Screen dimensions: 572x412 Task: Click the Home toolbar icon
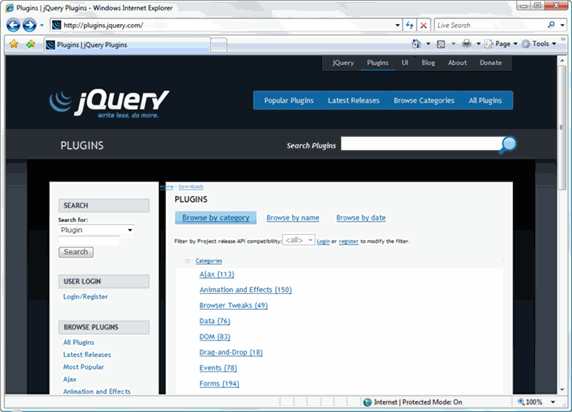416,44
